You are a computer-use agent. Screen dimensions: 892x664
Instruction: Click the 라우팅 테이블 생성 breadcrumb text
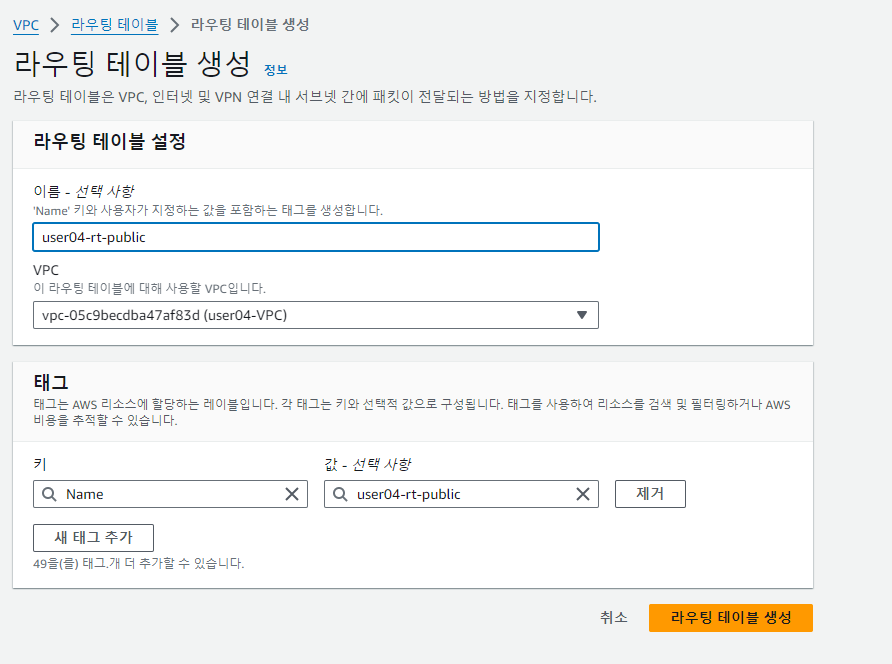pos(250,24)
